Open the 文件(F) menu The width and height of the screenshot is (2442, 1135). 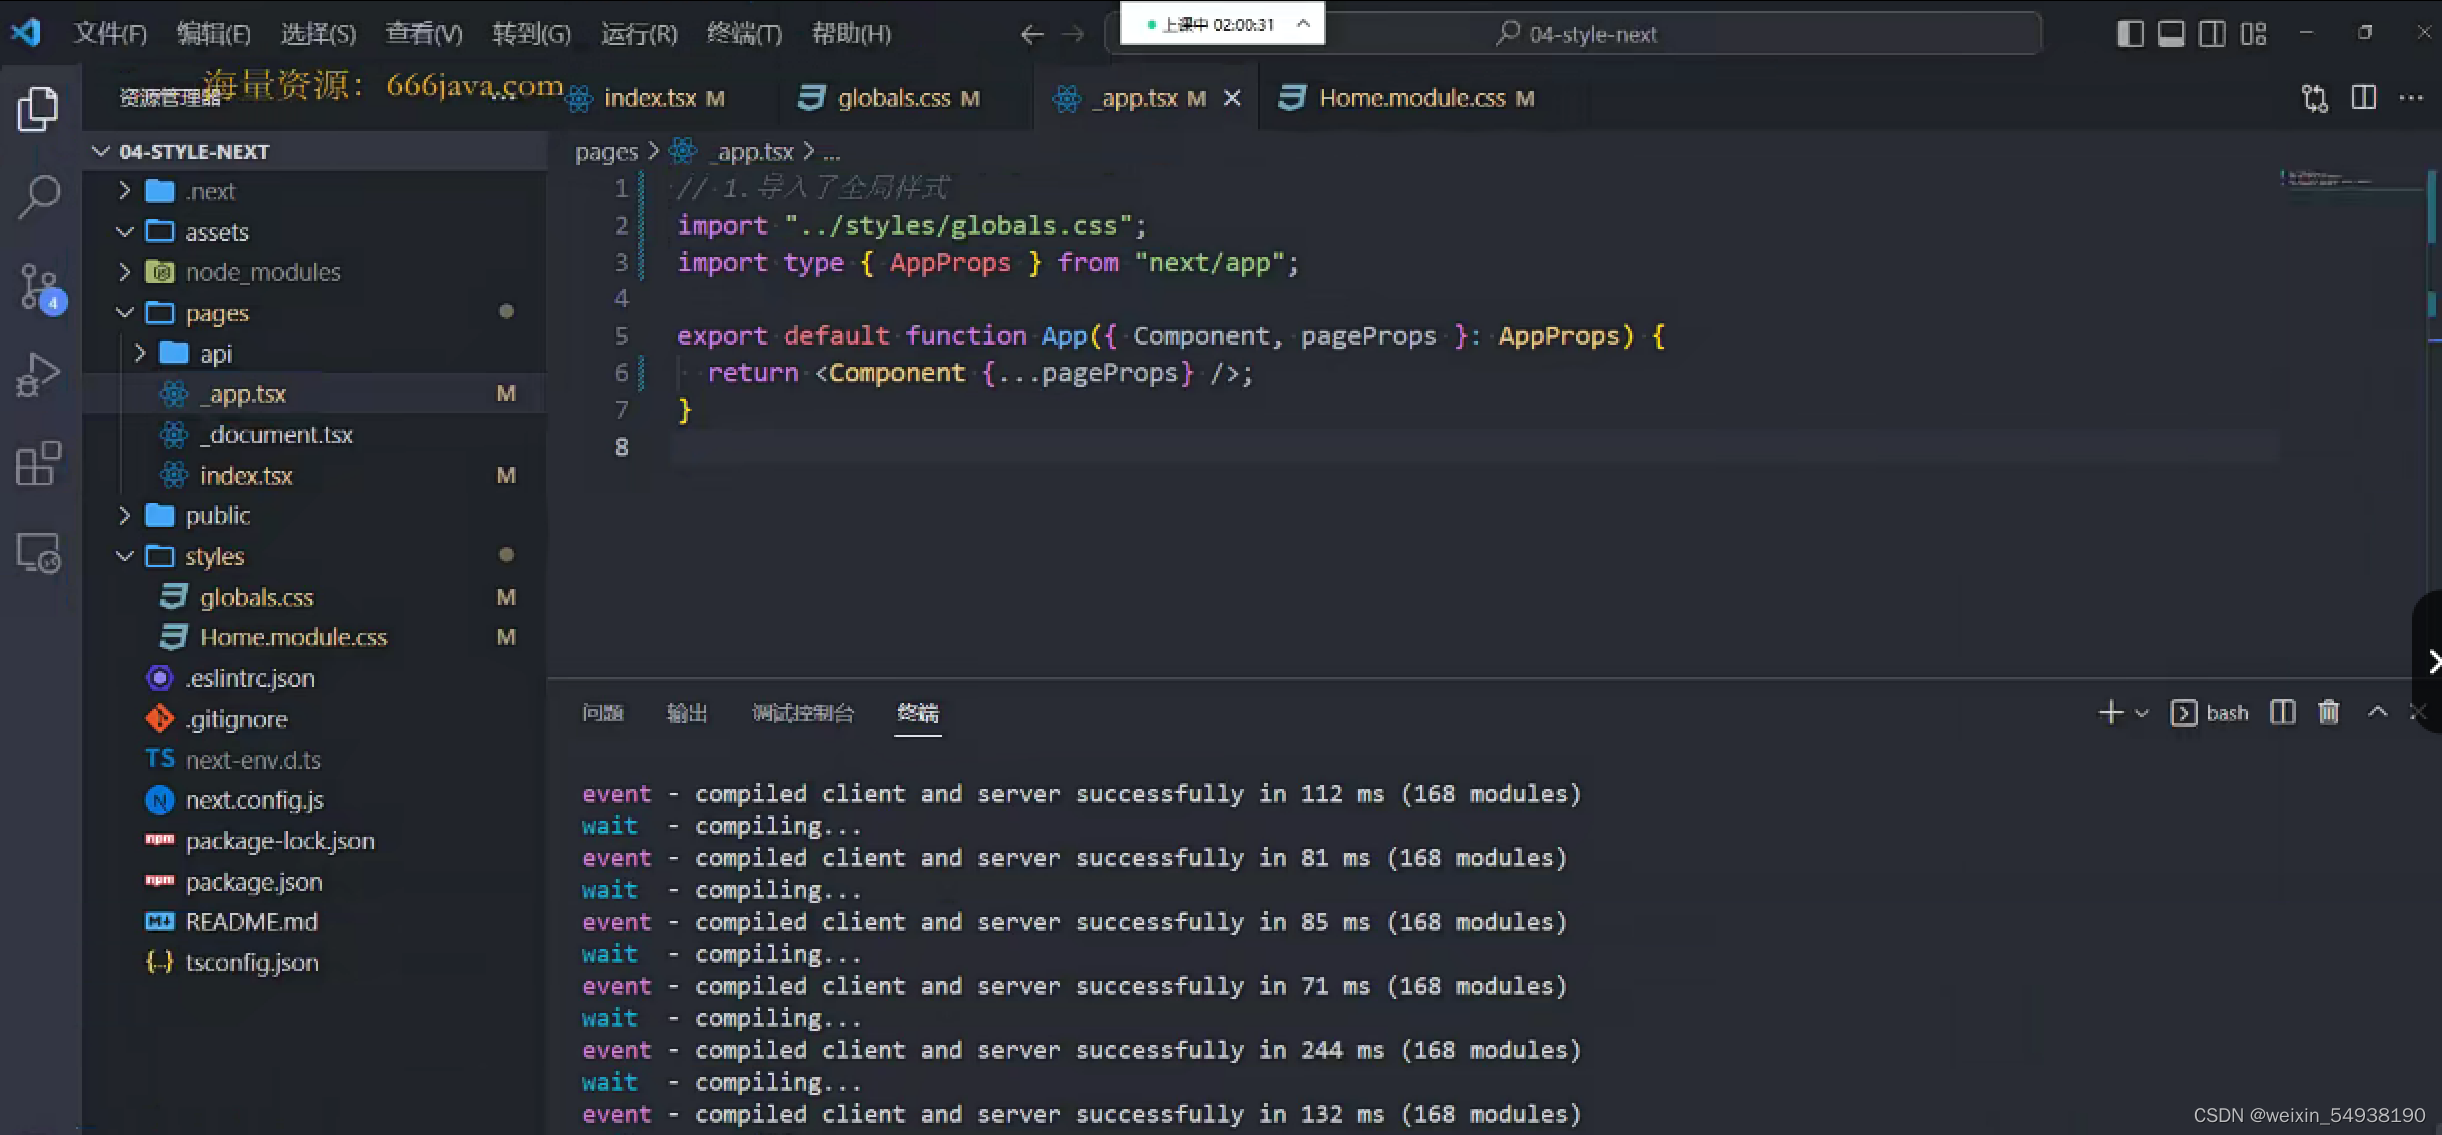(110, 34)
